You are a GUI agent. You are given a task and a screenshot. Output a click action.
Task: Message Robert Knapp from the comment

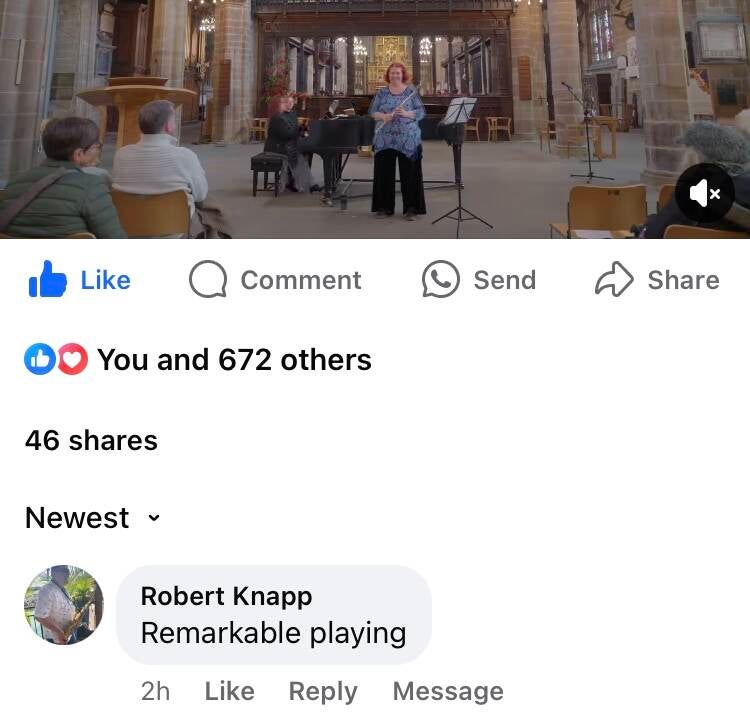pos(448,692)
